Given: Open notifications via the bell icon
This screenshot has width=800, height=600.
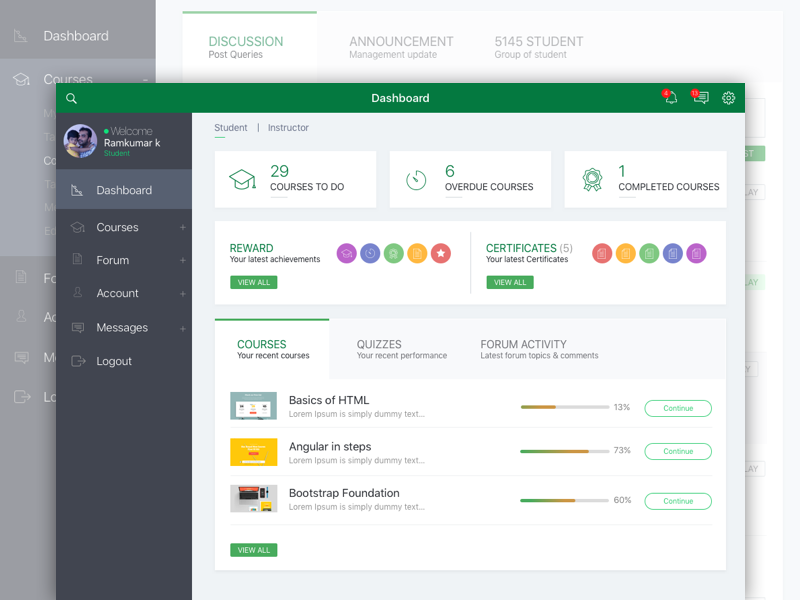Looking at the screenshot, I should tap(669, 98).
